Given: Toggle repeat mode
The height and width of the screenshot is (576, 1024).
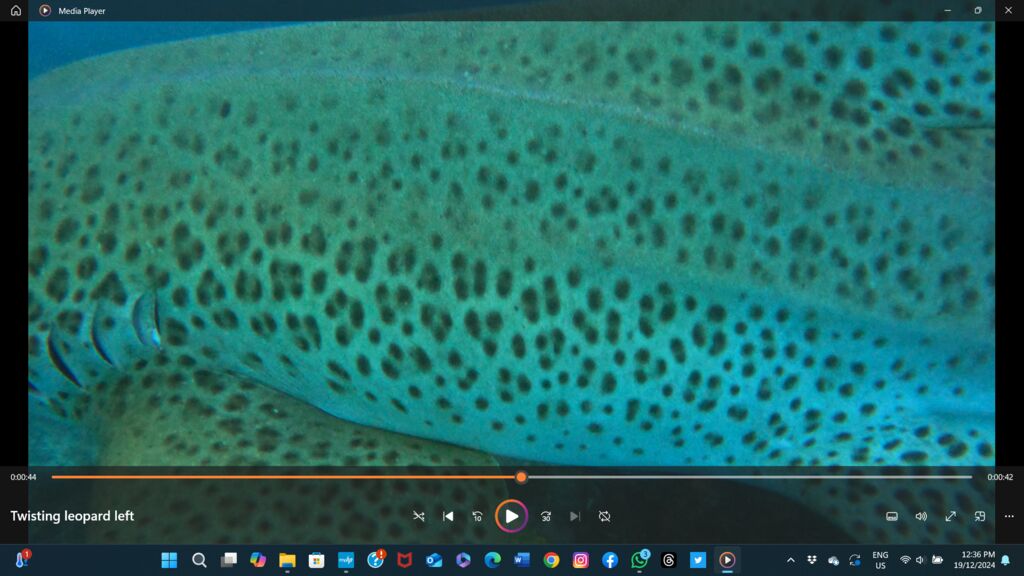Looking at the screenshot, I should 605,516.
